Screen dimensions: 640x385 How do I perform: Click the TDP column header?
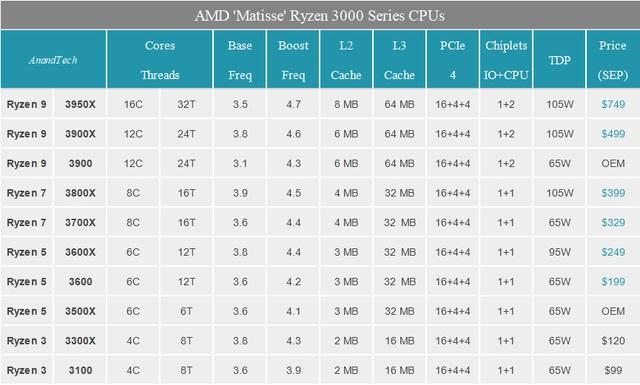(x=559, y=60)
